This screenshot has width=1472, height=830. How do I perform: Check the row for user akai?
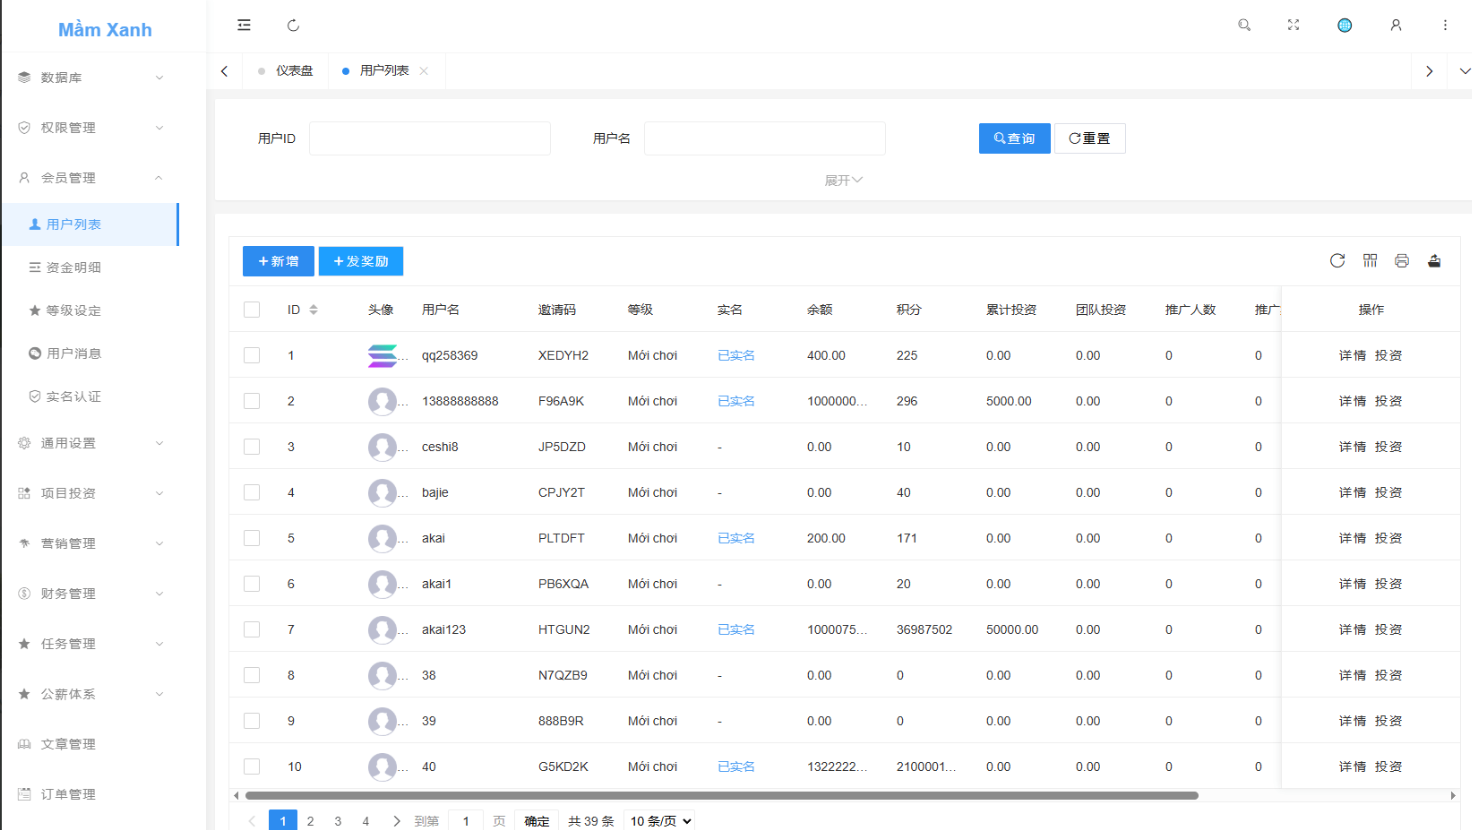coord(252,538)
